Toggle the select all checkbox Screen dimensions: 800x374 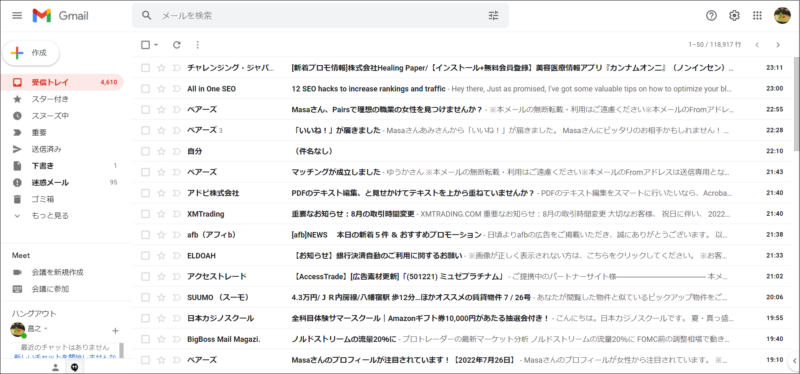(x=145, y=45)
